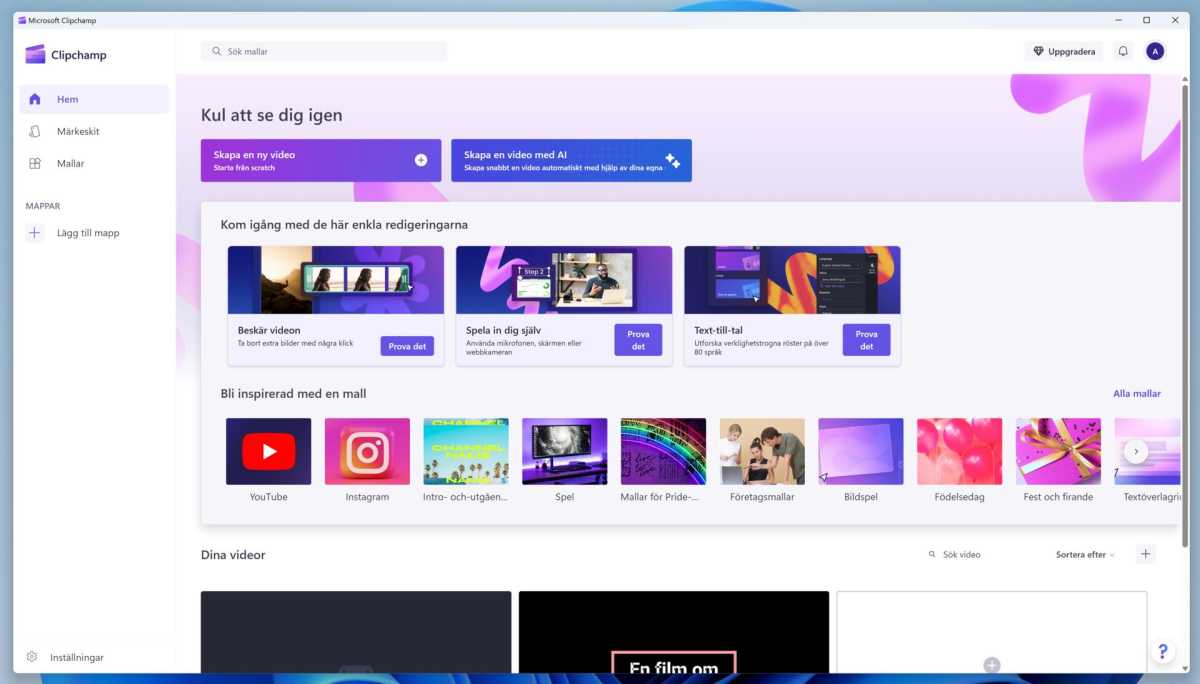Click the magnifier icon in Sök mallar field

pos(216,51)
